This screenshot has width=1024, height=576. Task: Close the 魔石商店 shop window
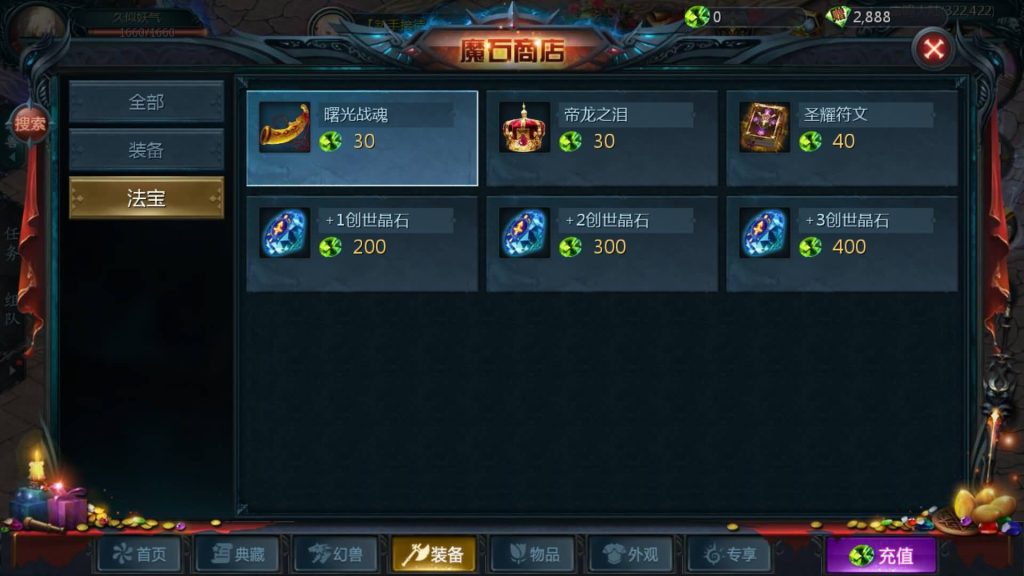tap(933, 49)
